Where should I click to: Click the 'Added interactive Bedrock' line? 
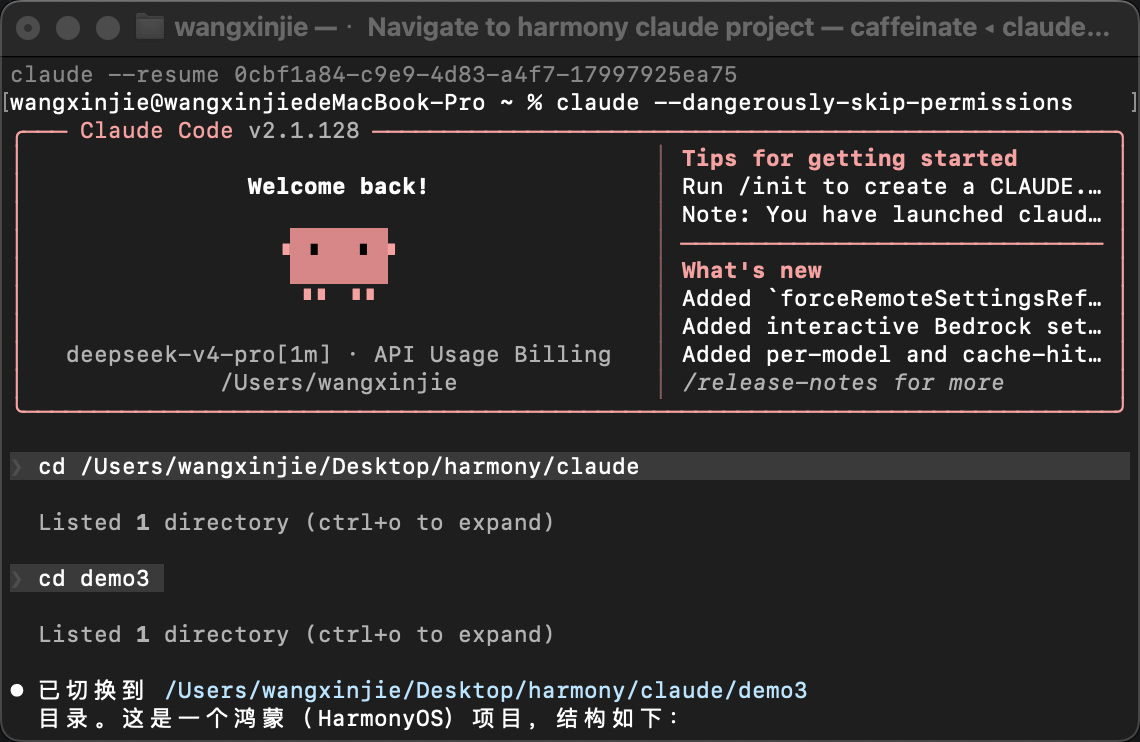(891, 326)
